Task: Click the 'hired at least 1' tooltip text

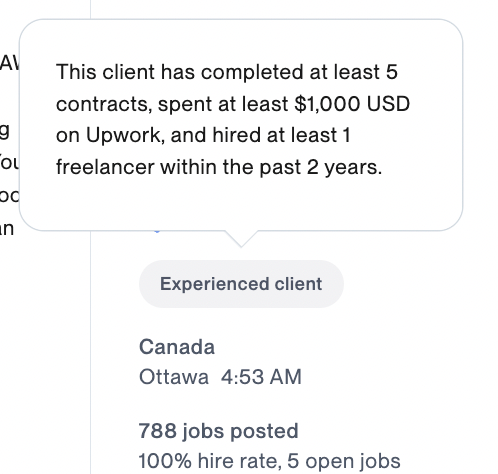Action: point(281,135)
